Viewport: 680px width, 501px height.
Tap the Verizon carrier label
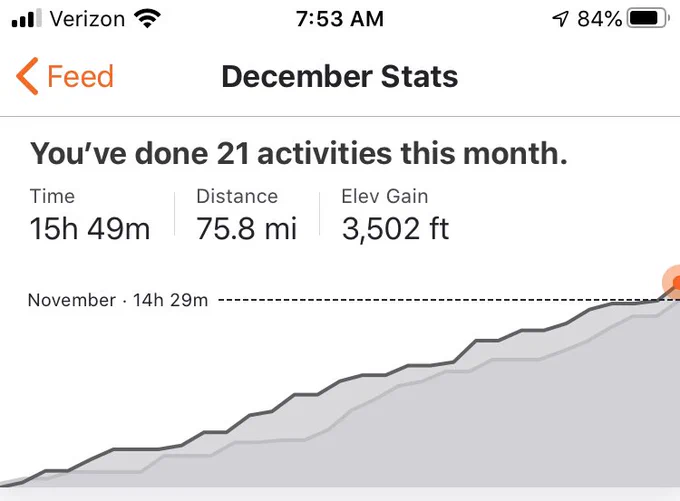click(87, 19)
